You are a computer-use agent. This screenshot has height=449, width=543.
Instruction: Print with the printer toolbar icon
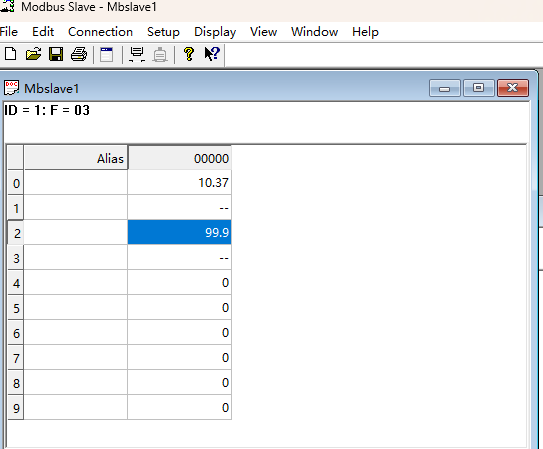tap(79, 54)
